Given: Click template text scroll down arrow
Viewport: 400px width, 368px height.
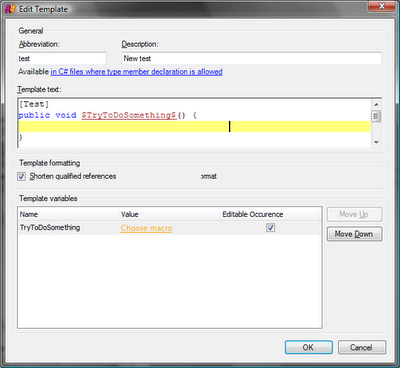Looking at the screenshot, I should tap(376, 142).
